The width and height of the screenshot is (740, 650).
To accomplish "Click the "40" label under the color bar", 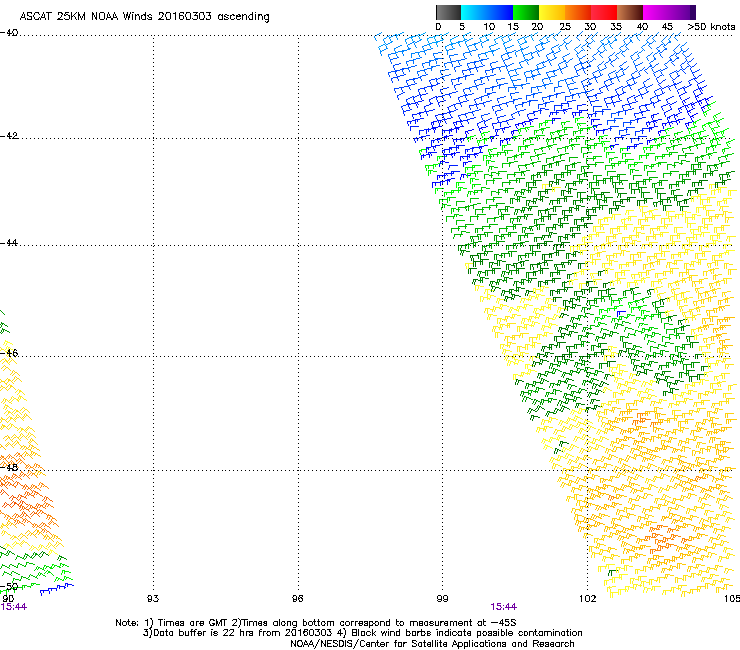I will (x=642, y=27).
